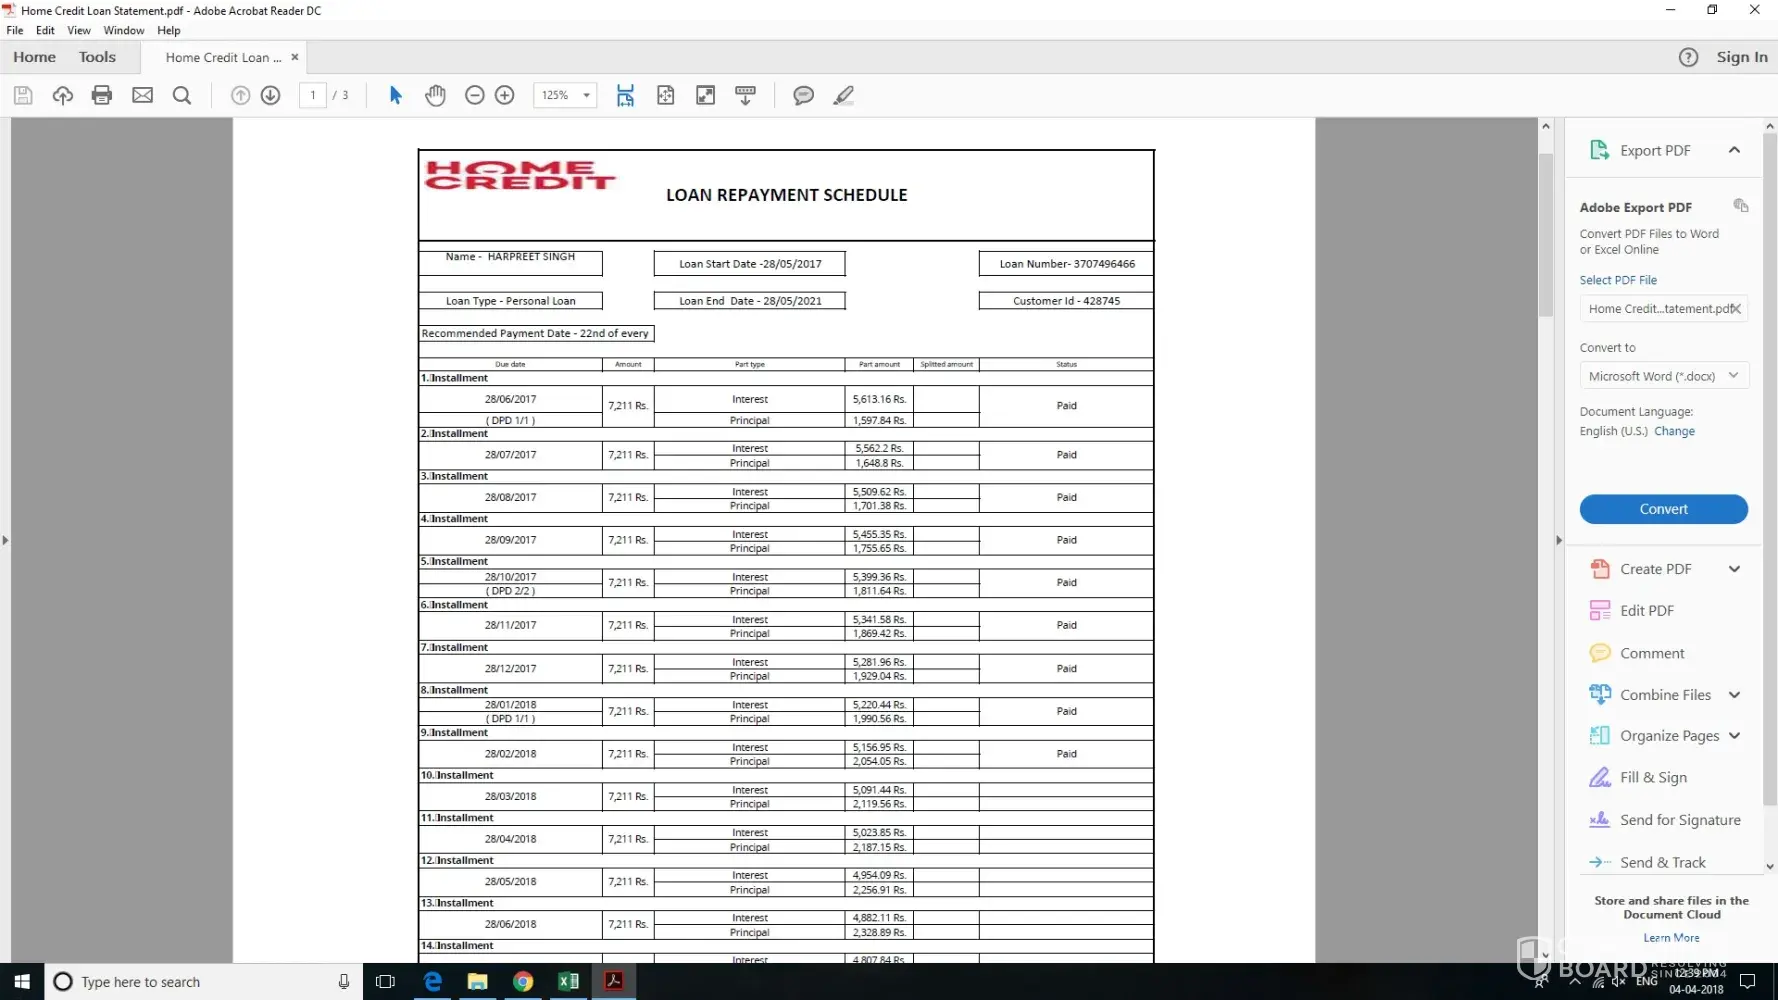Expand the Combine Files chevron
Viewport: 1778px width, 1000px height.
pos(1734,695)
